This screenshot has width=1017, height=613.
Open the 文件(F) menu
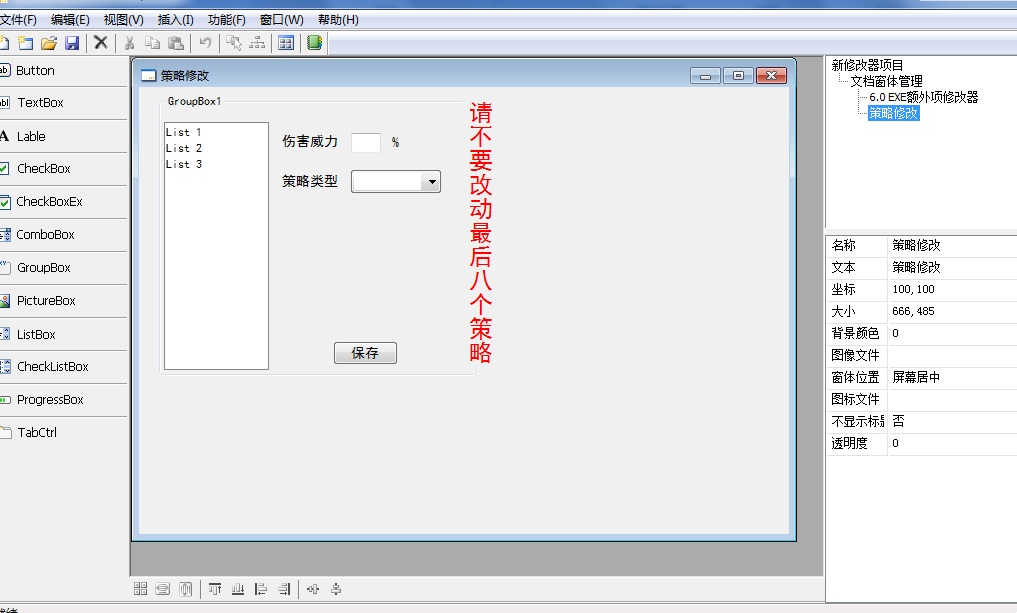pyautogui.click(x=18, y=20)
